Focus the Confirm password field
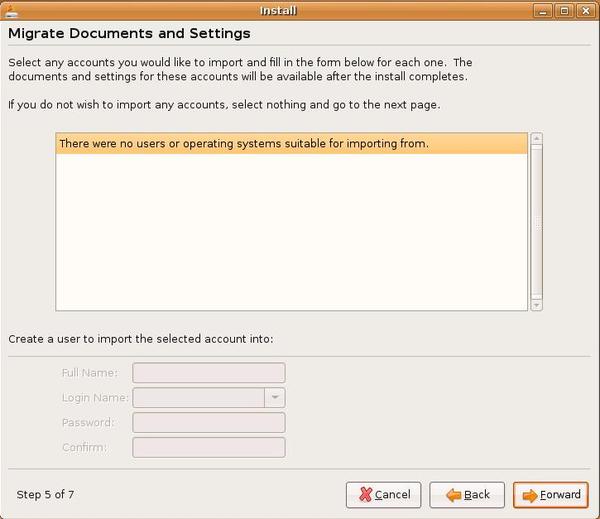 click(x=209, y=447)
